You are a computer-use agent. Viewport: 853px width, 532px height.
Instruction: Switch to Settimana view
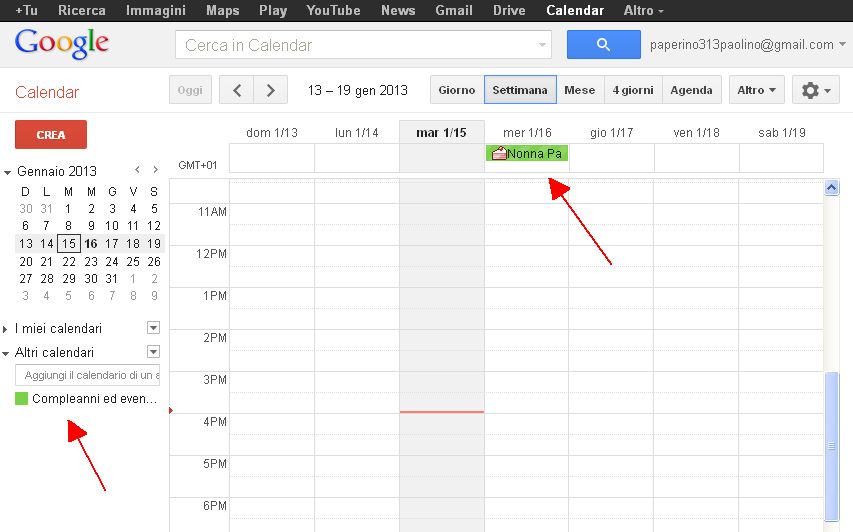click(520, 90)
